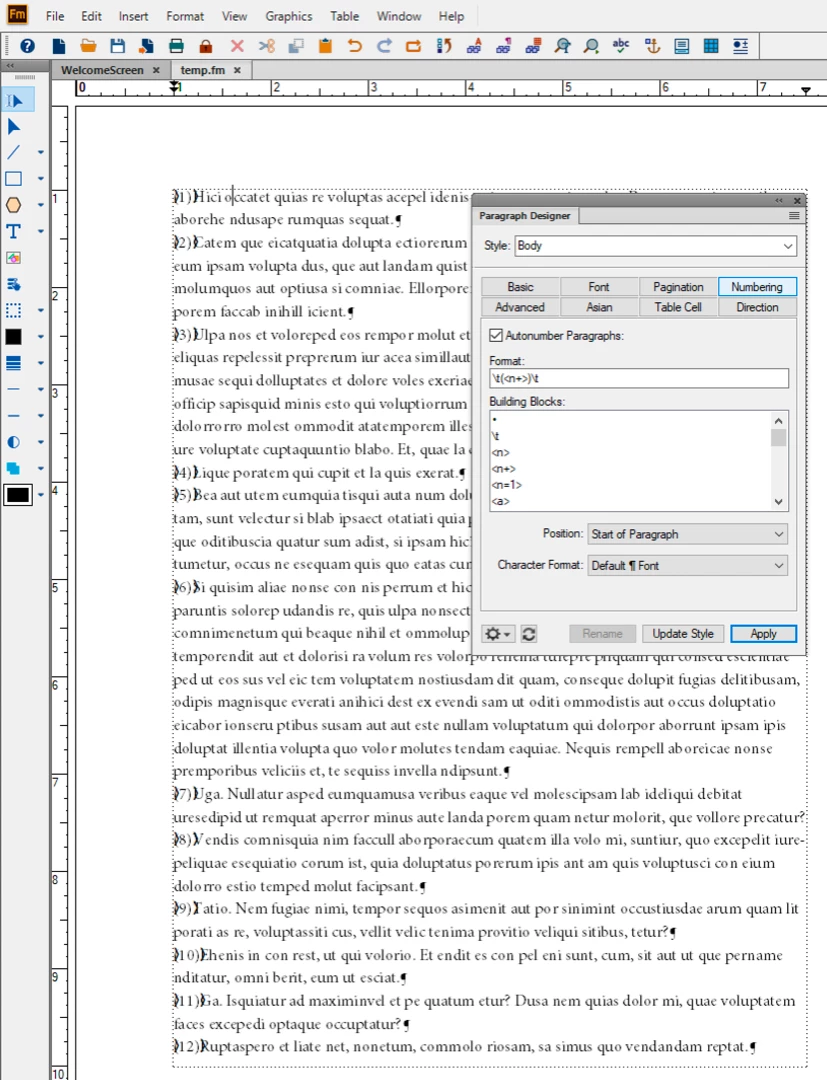Select the Polygon hexagon tool

[14, 205]
